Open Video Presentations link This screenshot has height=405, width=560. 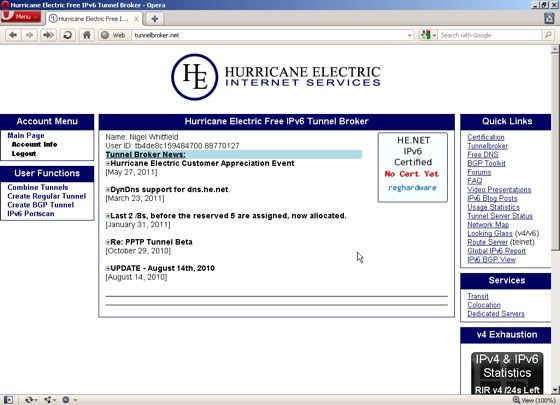[499, 190]
